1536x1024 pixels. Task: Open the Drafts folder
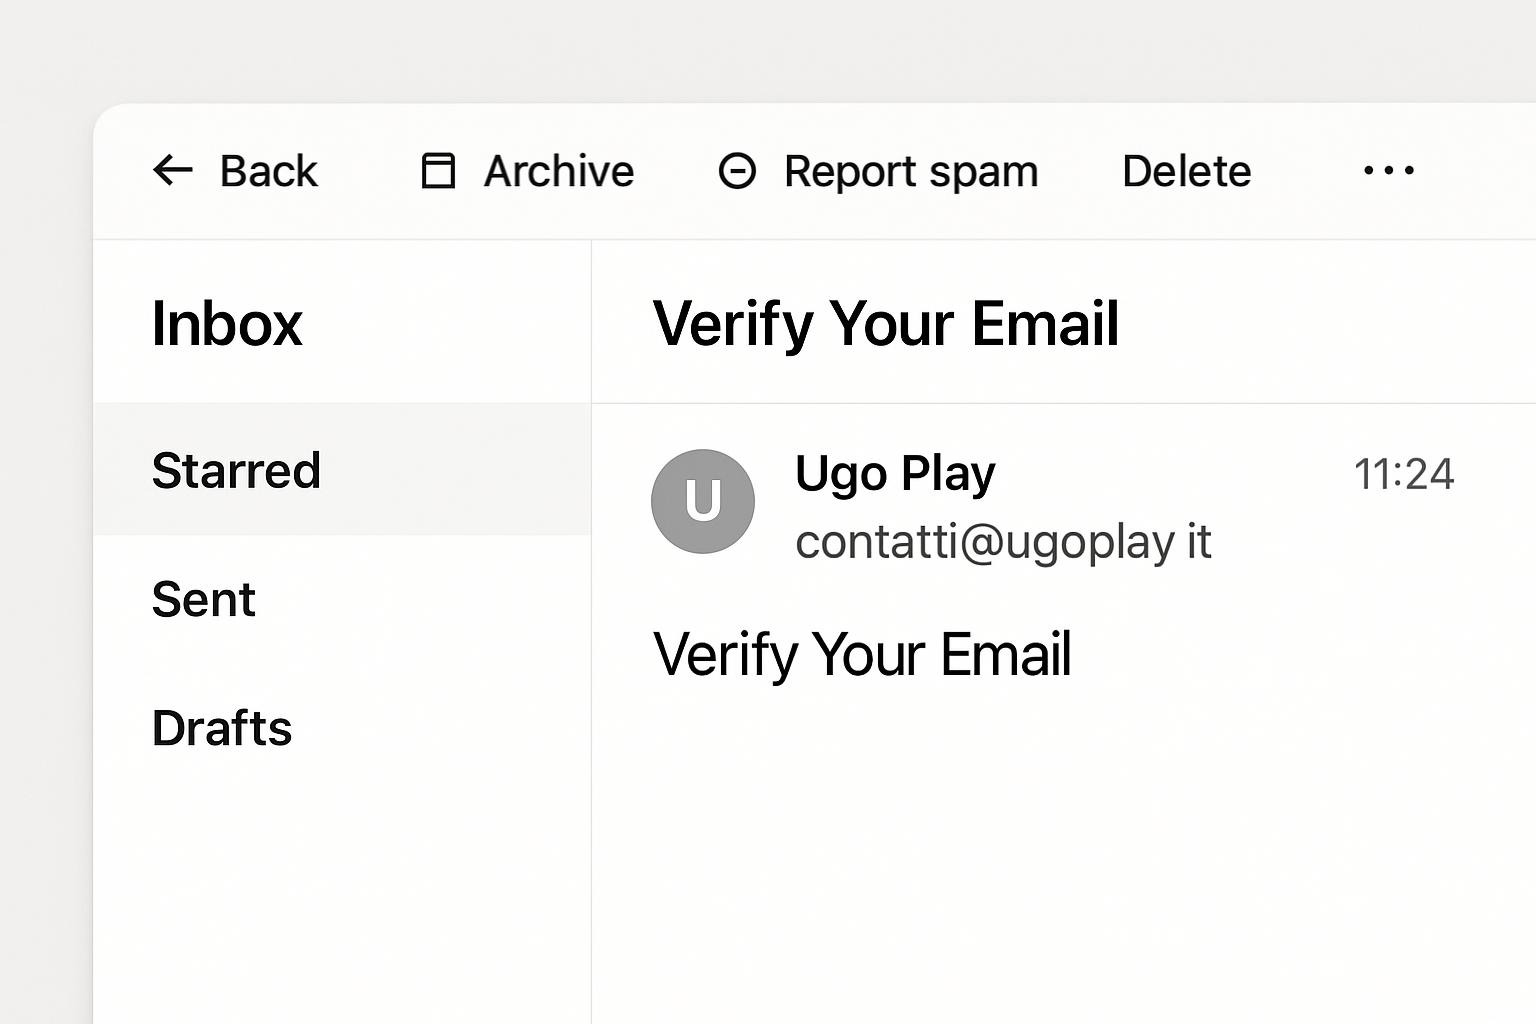pyautogui.click(x=222, y=728)
